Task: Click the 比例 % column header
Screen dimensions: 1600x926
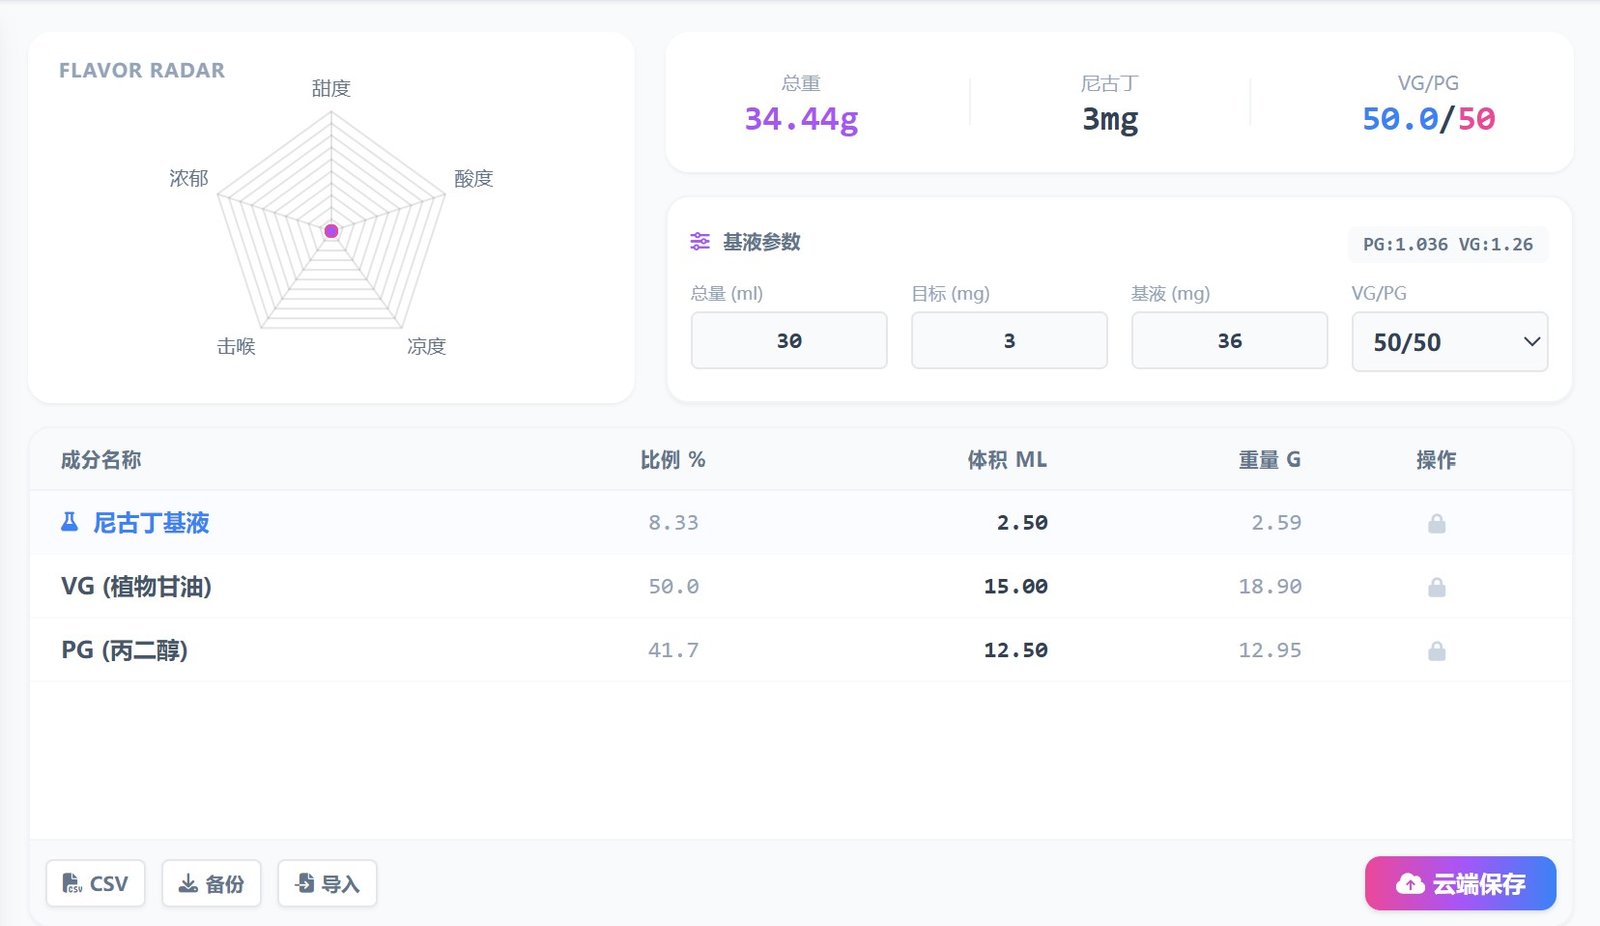Action: click(673, 460)
